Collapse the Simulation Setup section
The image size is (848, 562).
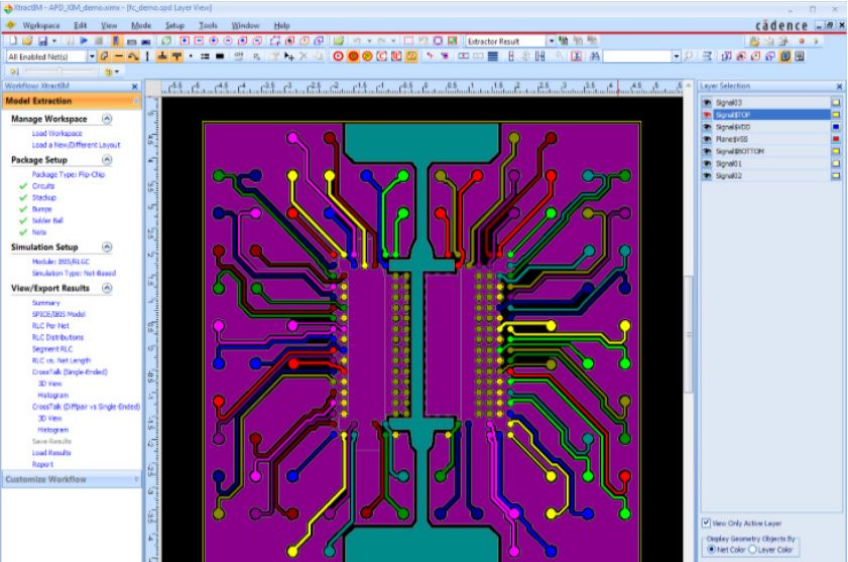[x=107, y=247]
